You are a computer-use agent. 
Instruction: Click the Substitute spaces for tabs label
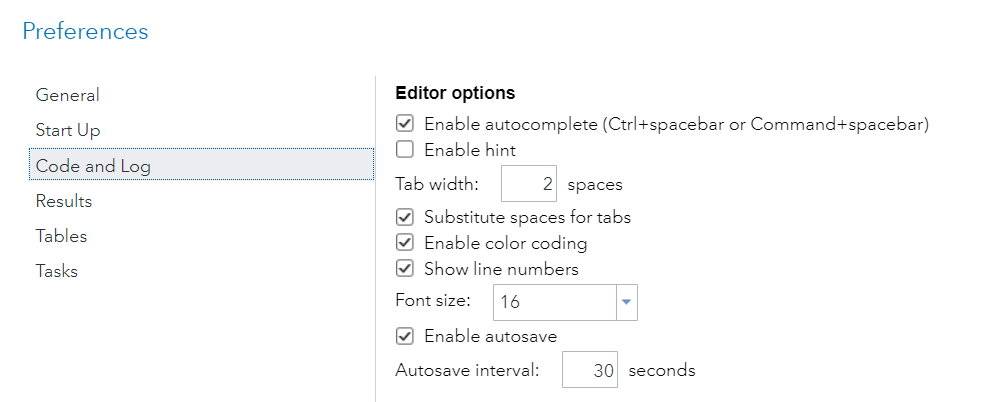coord(527,217)
